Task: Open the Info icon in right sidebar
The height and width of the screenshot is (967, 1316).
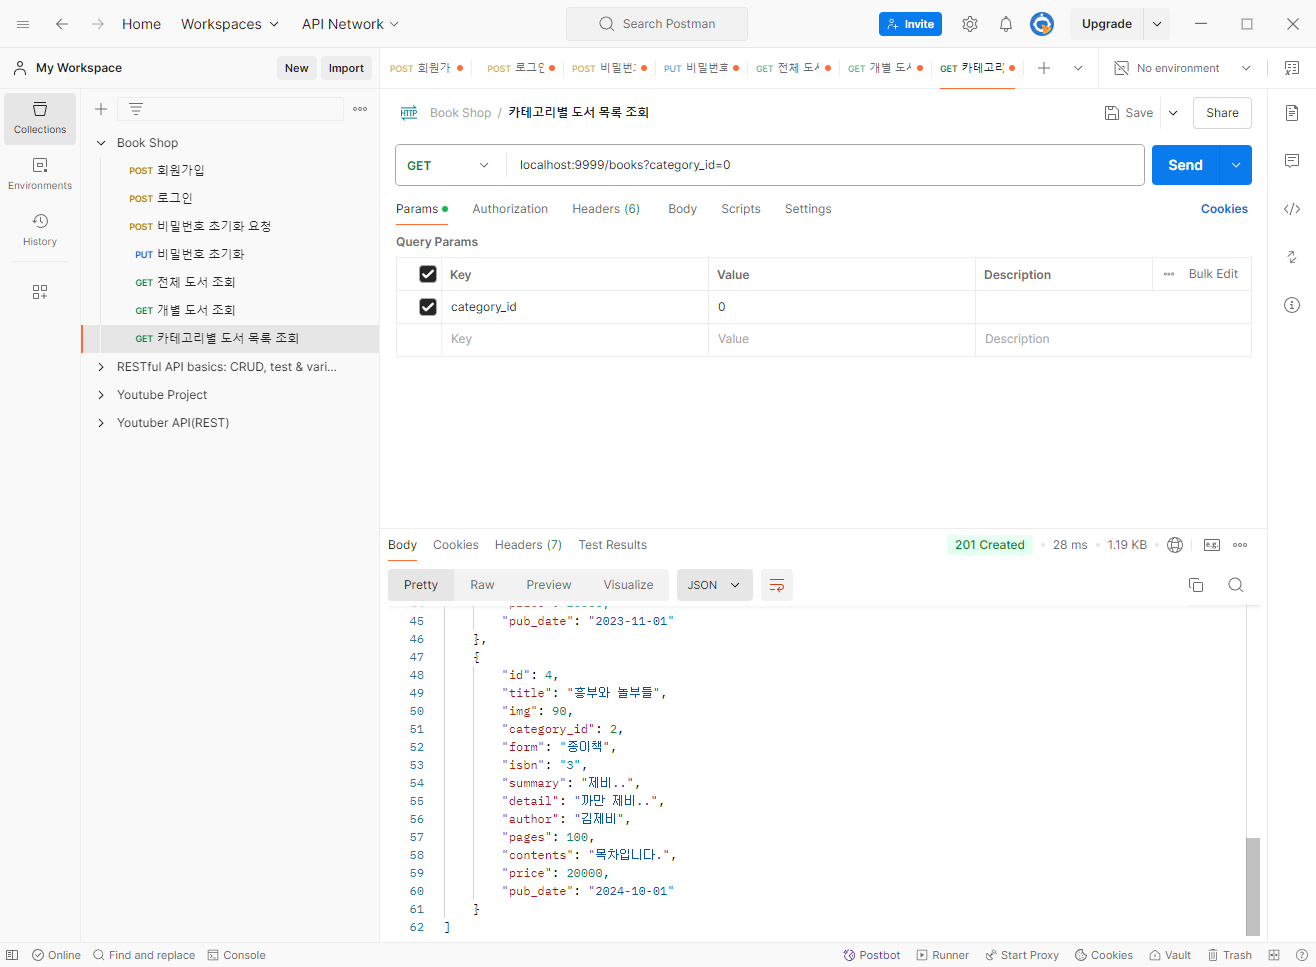Action: click(x=1292, y=305)
